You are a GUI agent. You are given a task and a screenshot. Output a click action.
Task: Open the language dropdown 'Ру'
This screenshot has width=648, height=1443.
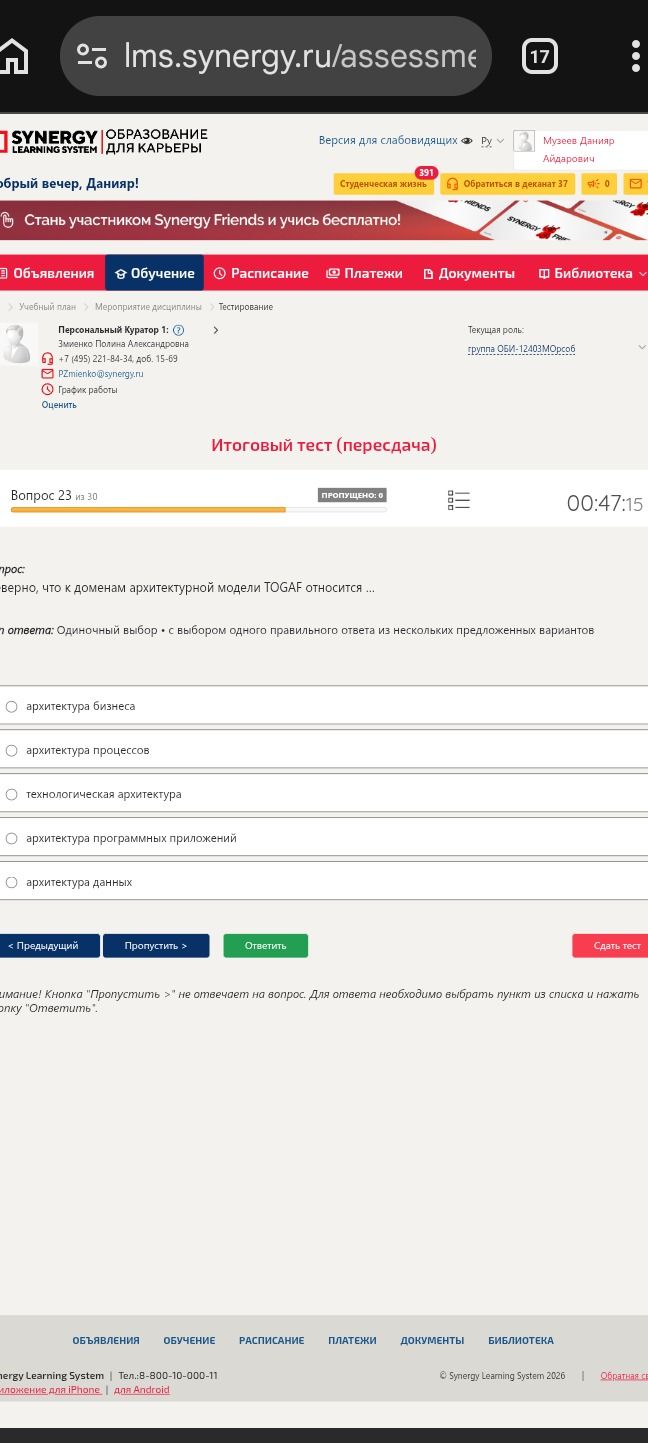(492, 141)
